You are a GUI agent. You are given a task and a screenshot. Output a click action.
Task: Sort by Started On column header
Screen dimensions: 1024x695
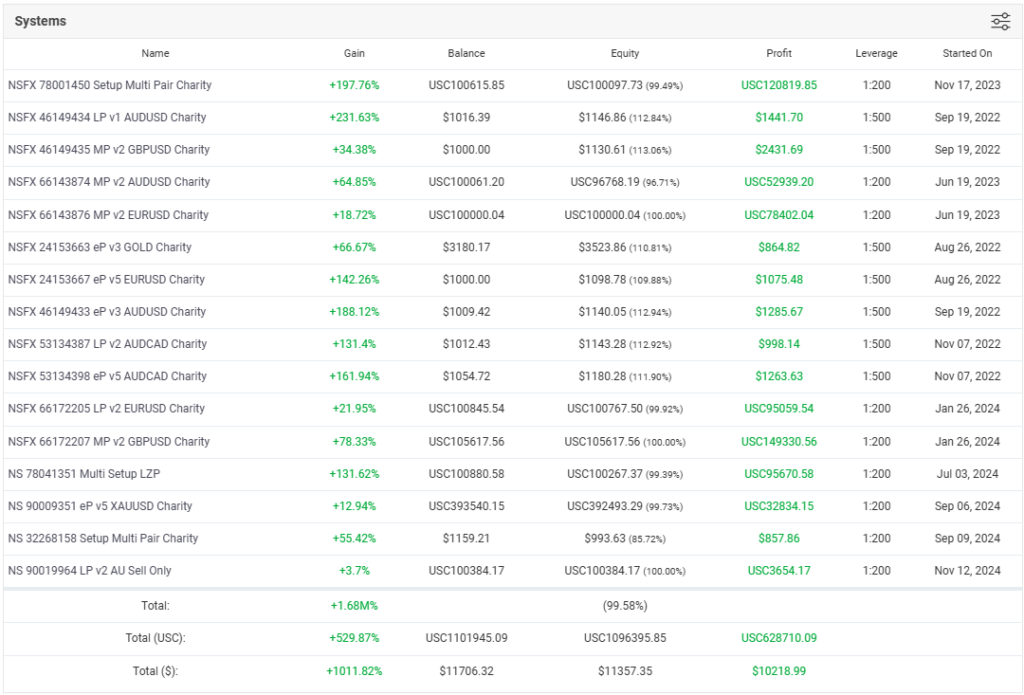[x=967, y=54]
